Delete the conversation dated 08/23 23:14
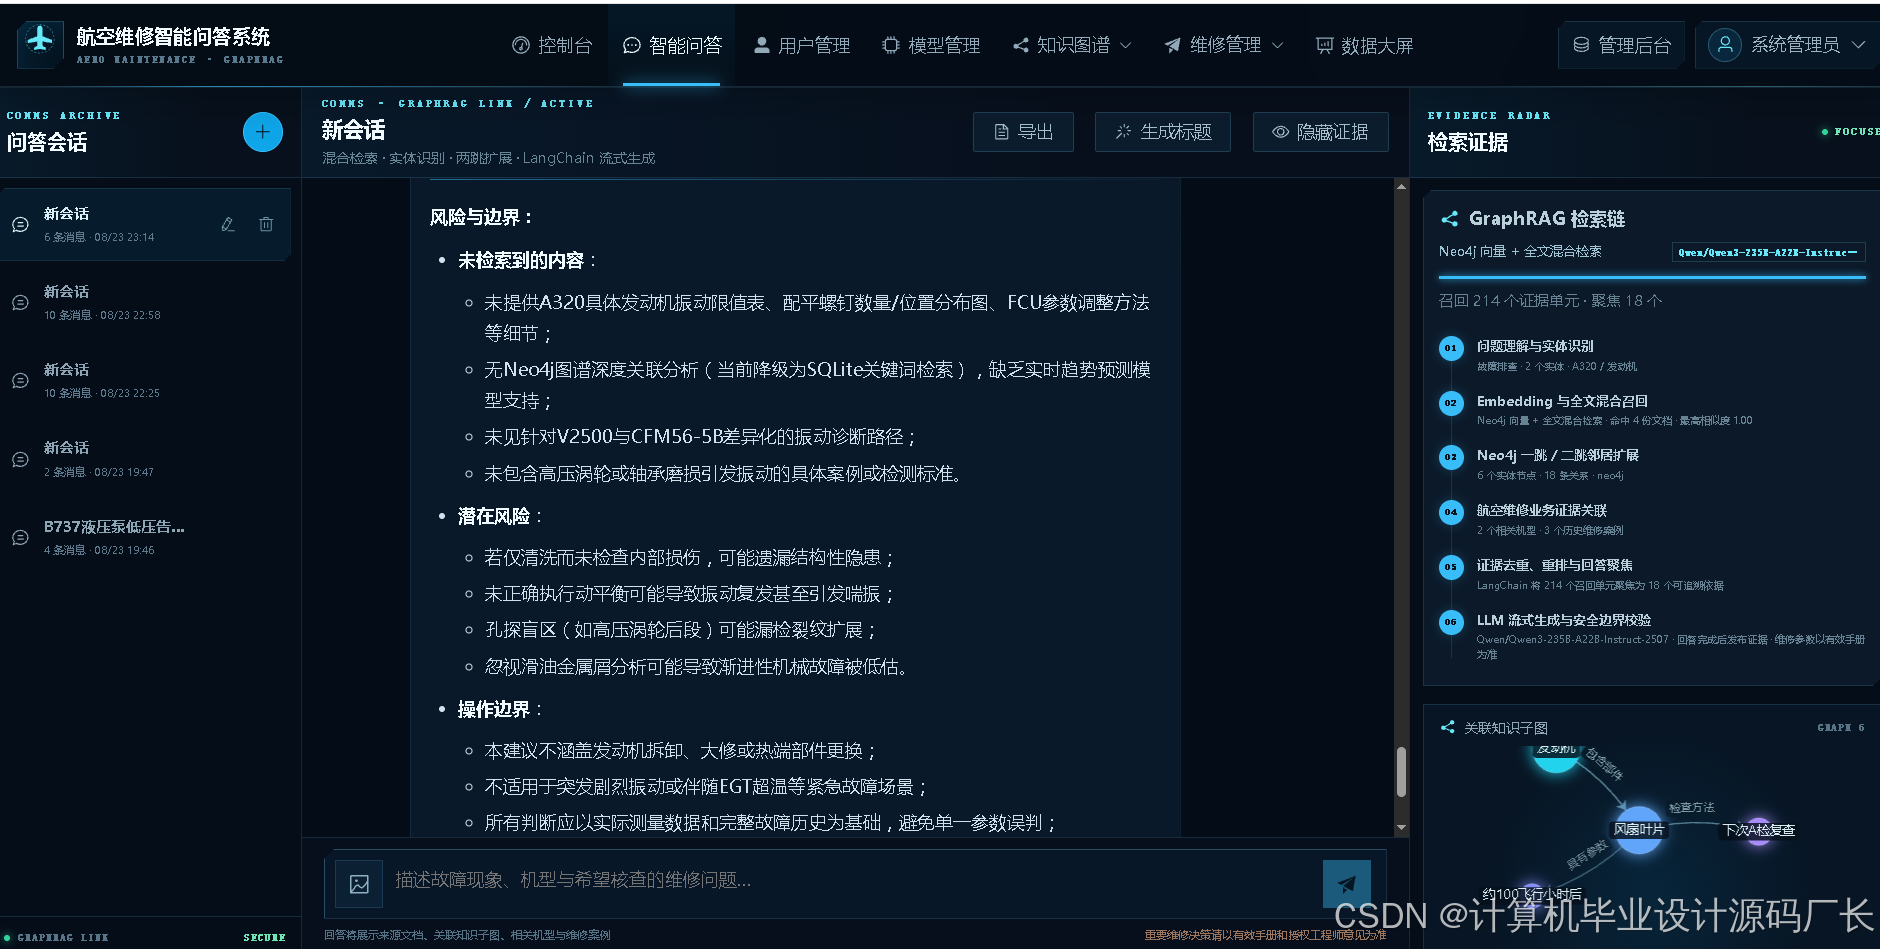The image size is (1880, 949). (266, 224)
